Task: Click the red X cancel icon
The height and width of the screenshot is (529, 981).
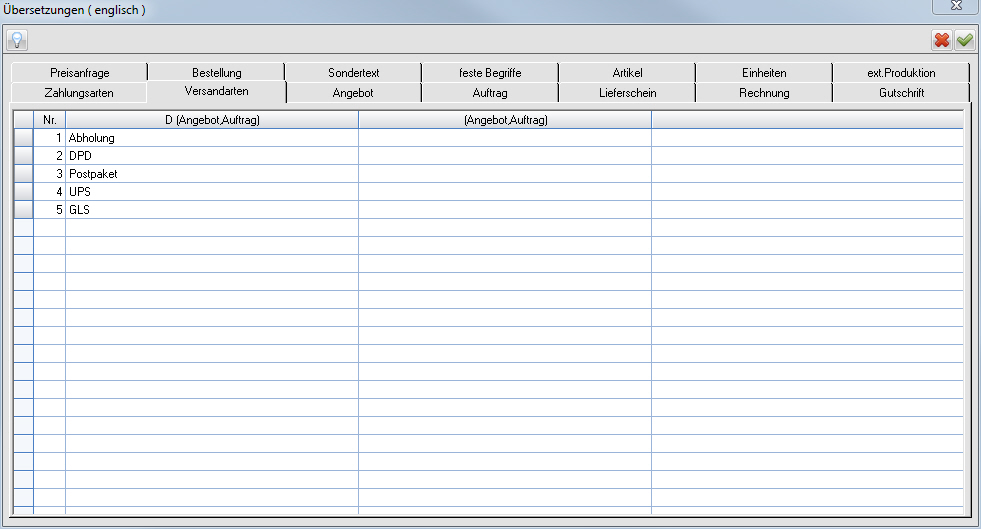Action: click(942, 40)
